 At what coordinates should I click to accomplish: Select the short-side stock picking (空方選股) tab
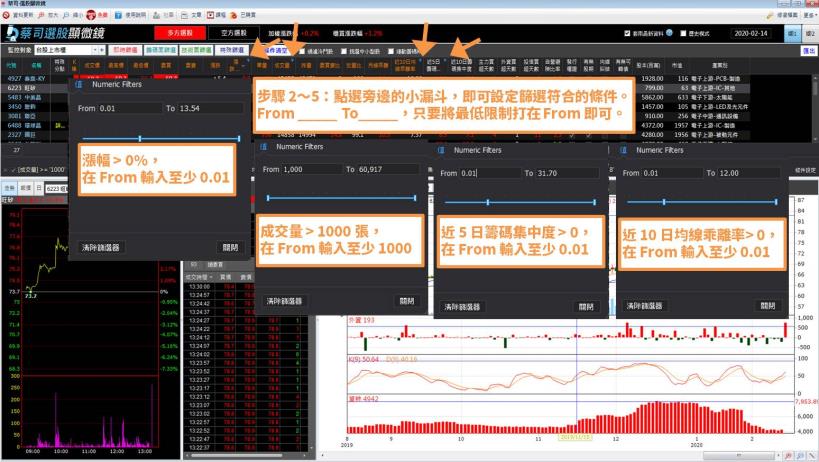point(233,33)
